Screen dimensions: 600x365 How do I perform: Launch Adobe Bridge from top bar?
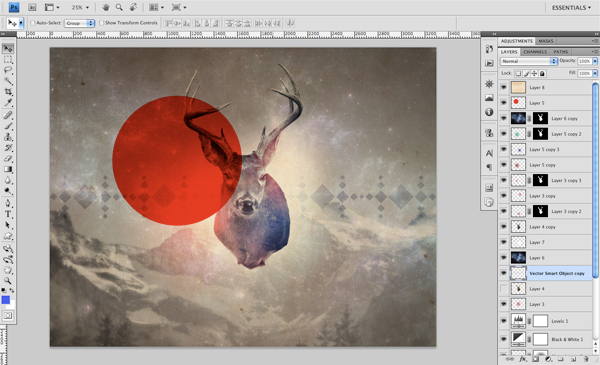pos(32,7)
